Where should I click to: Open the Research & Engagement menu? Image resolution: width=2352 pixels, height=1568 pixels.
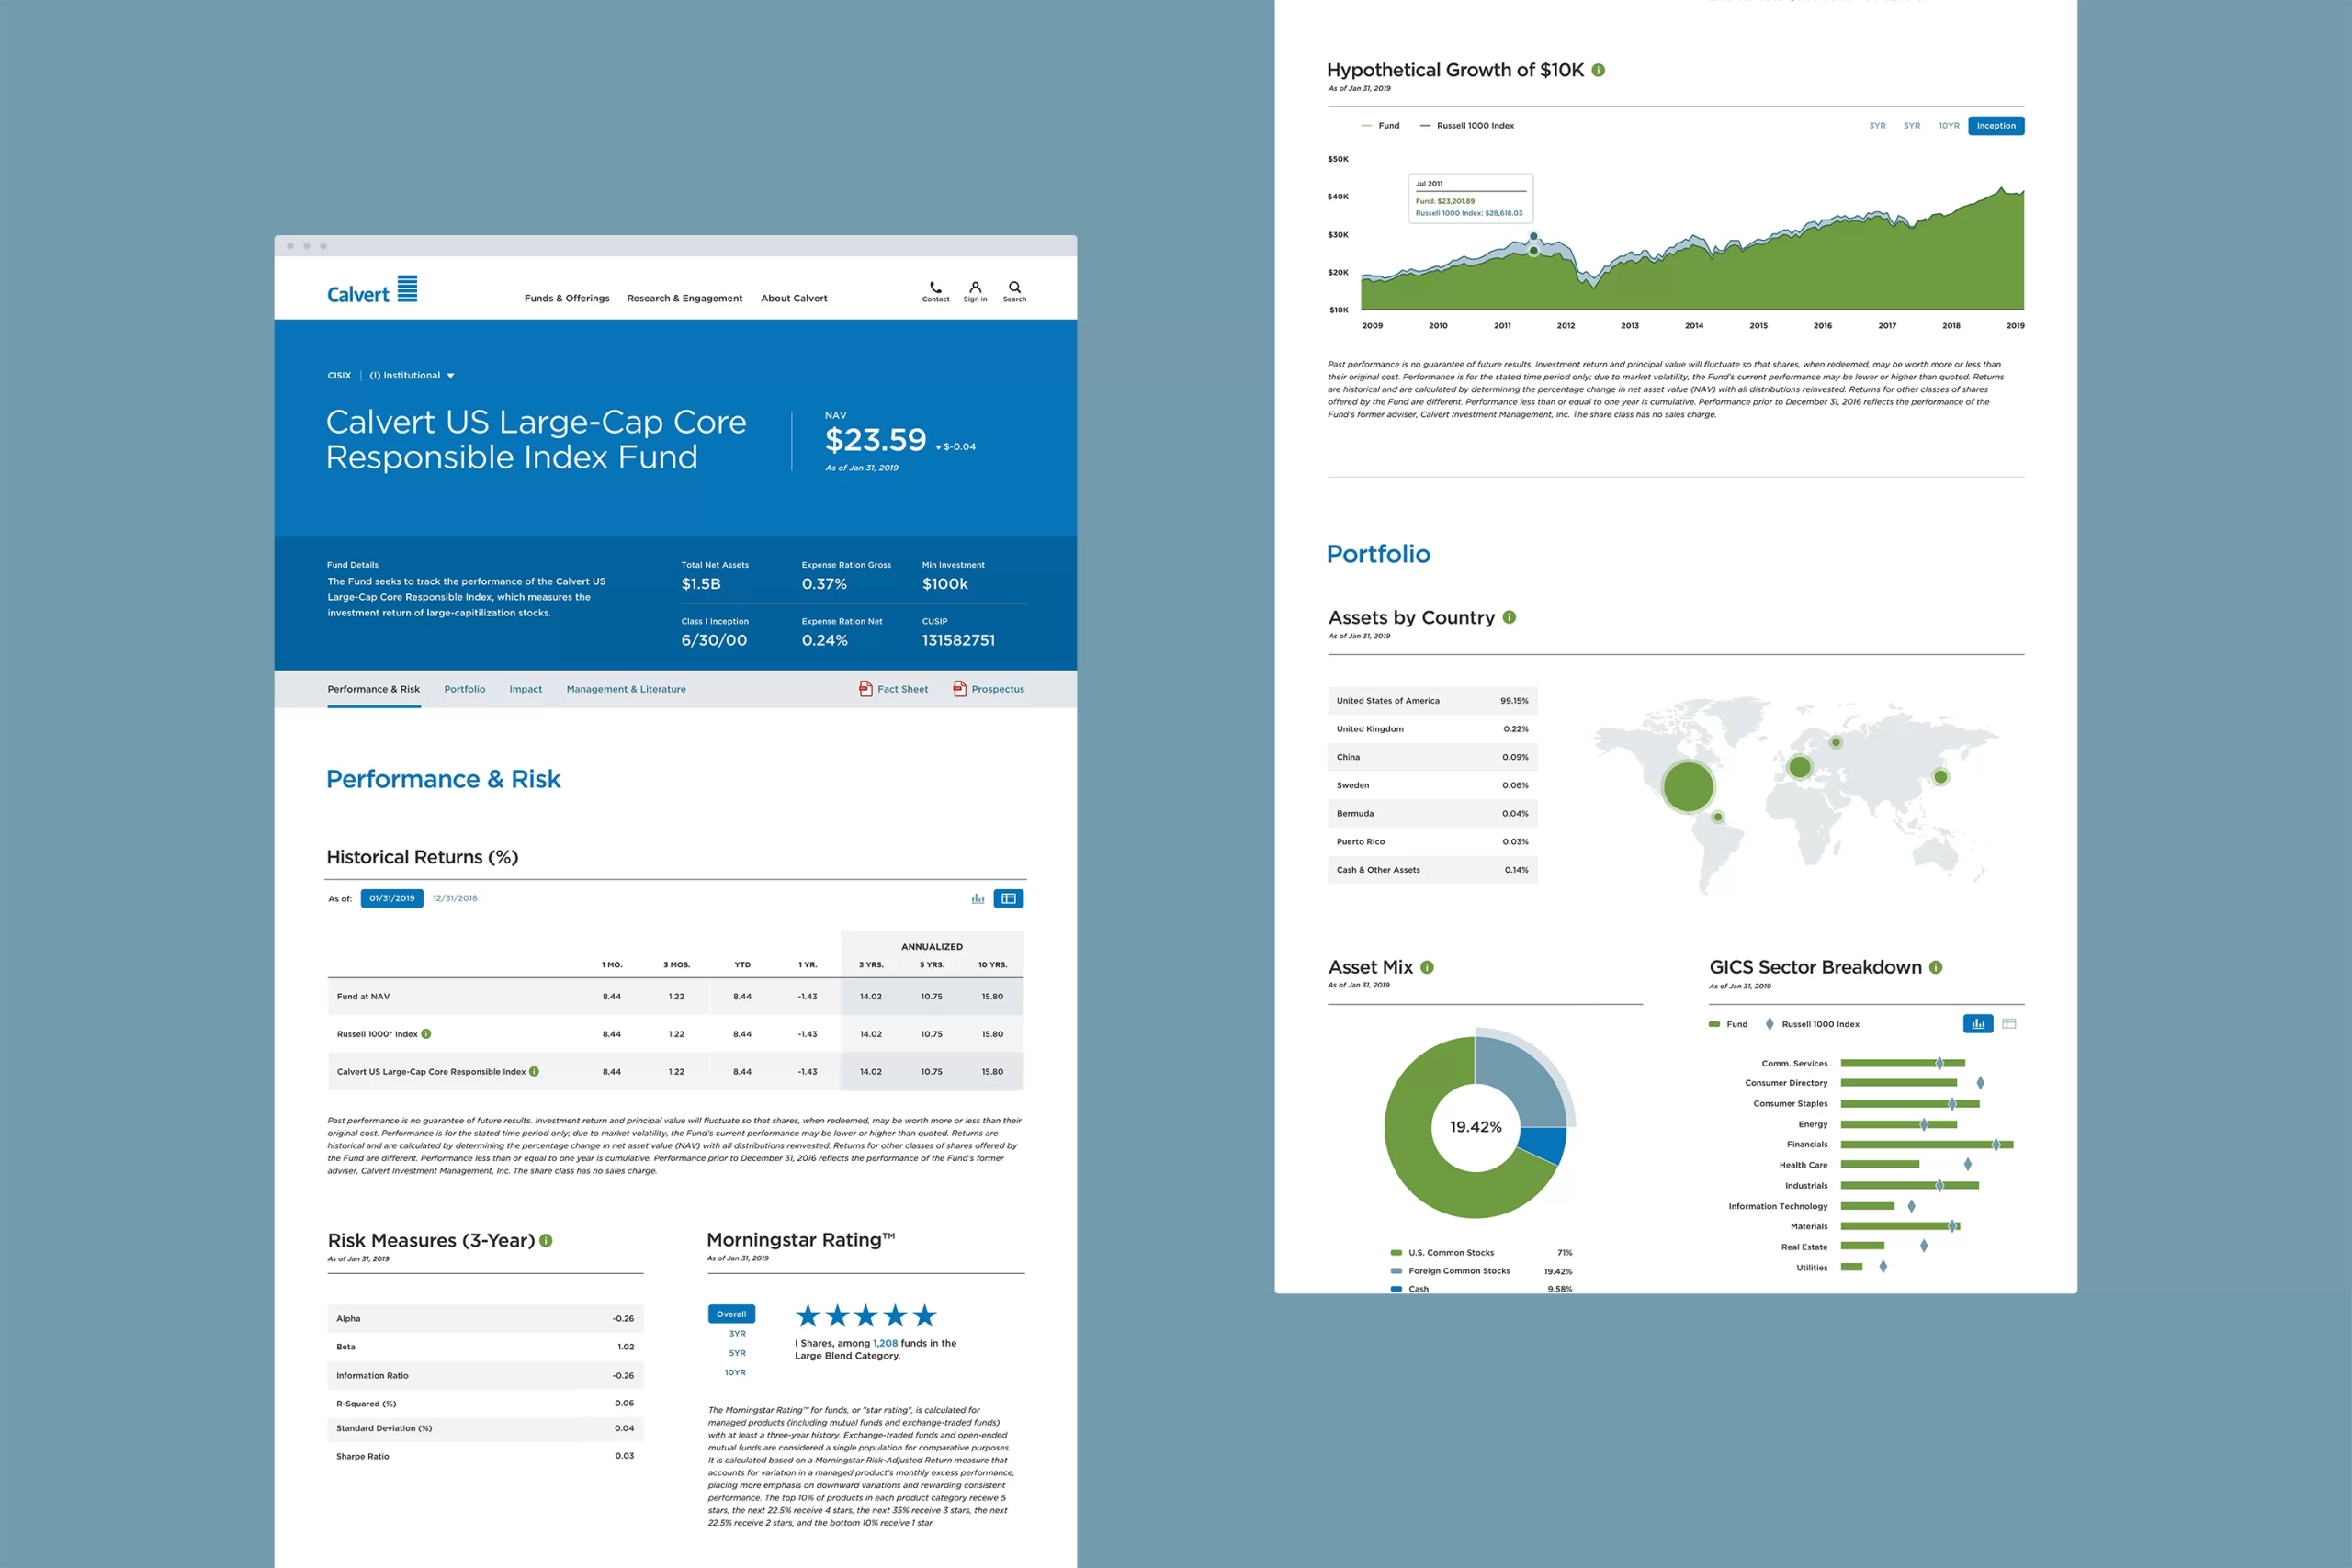pos(685,298)
